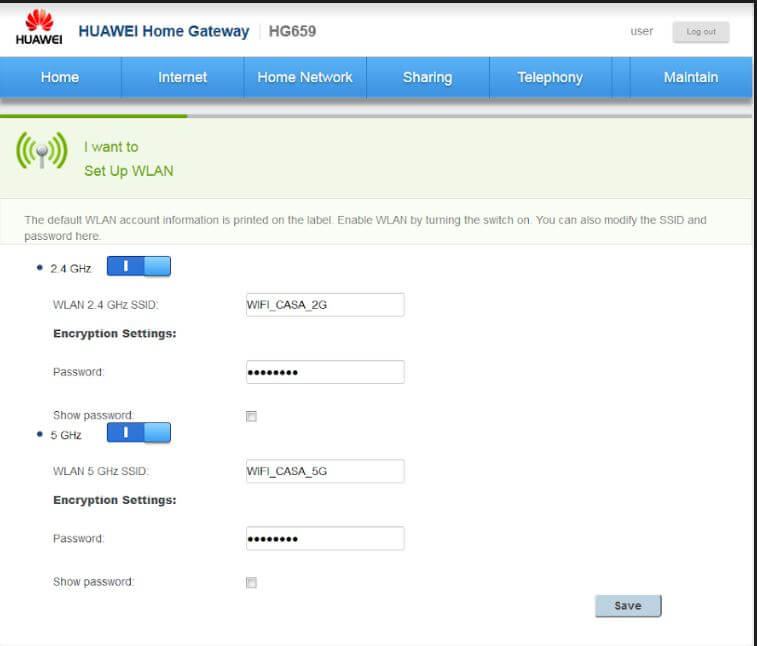Go to the Home Network tab
This screenshot has height=646, width=757.
click(305, 77)
